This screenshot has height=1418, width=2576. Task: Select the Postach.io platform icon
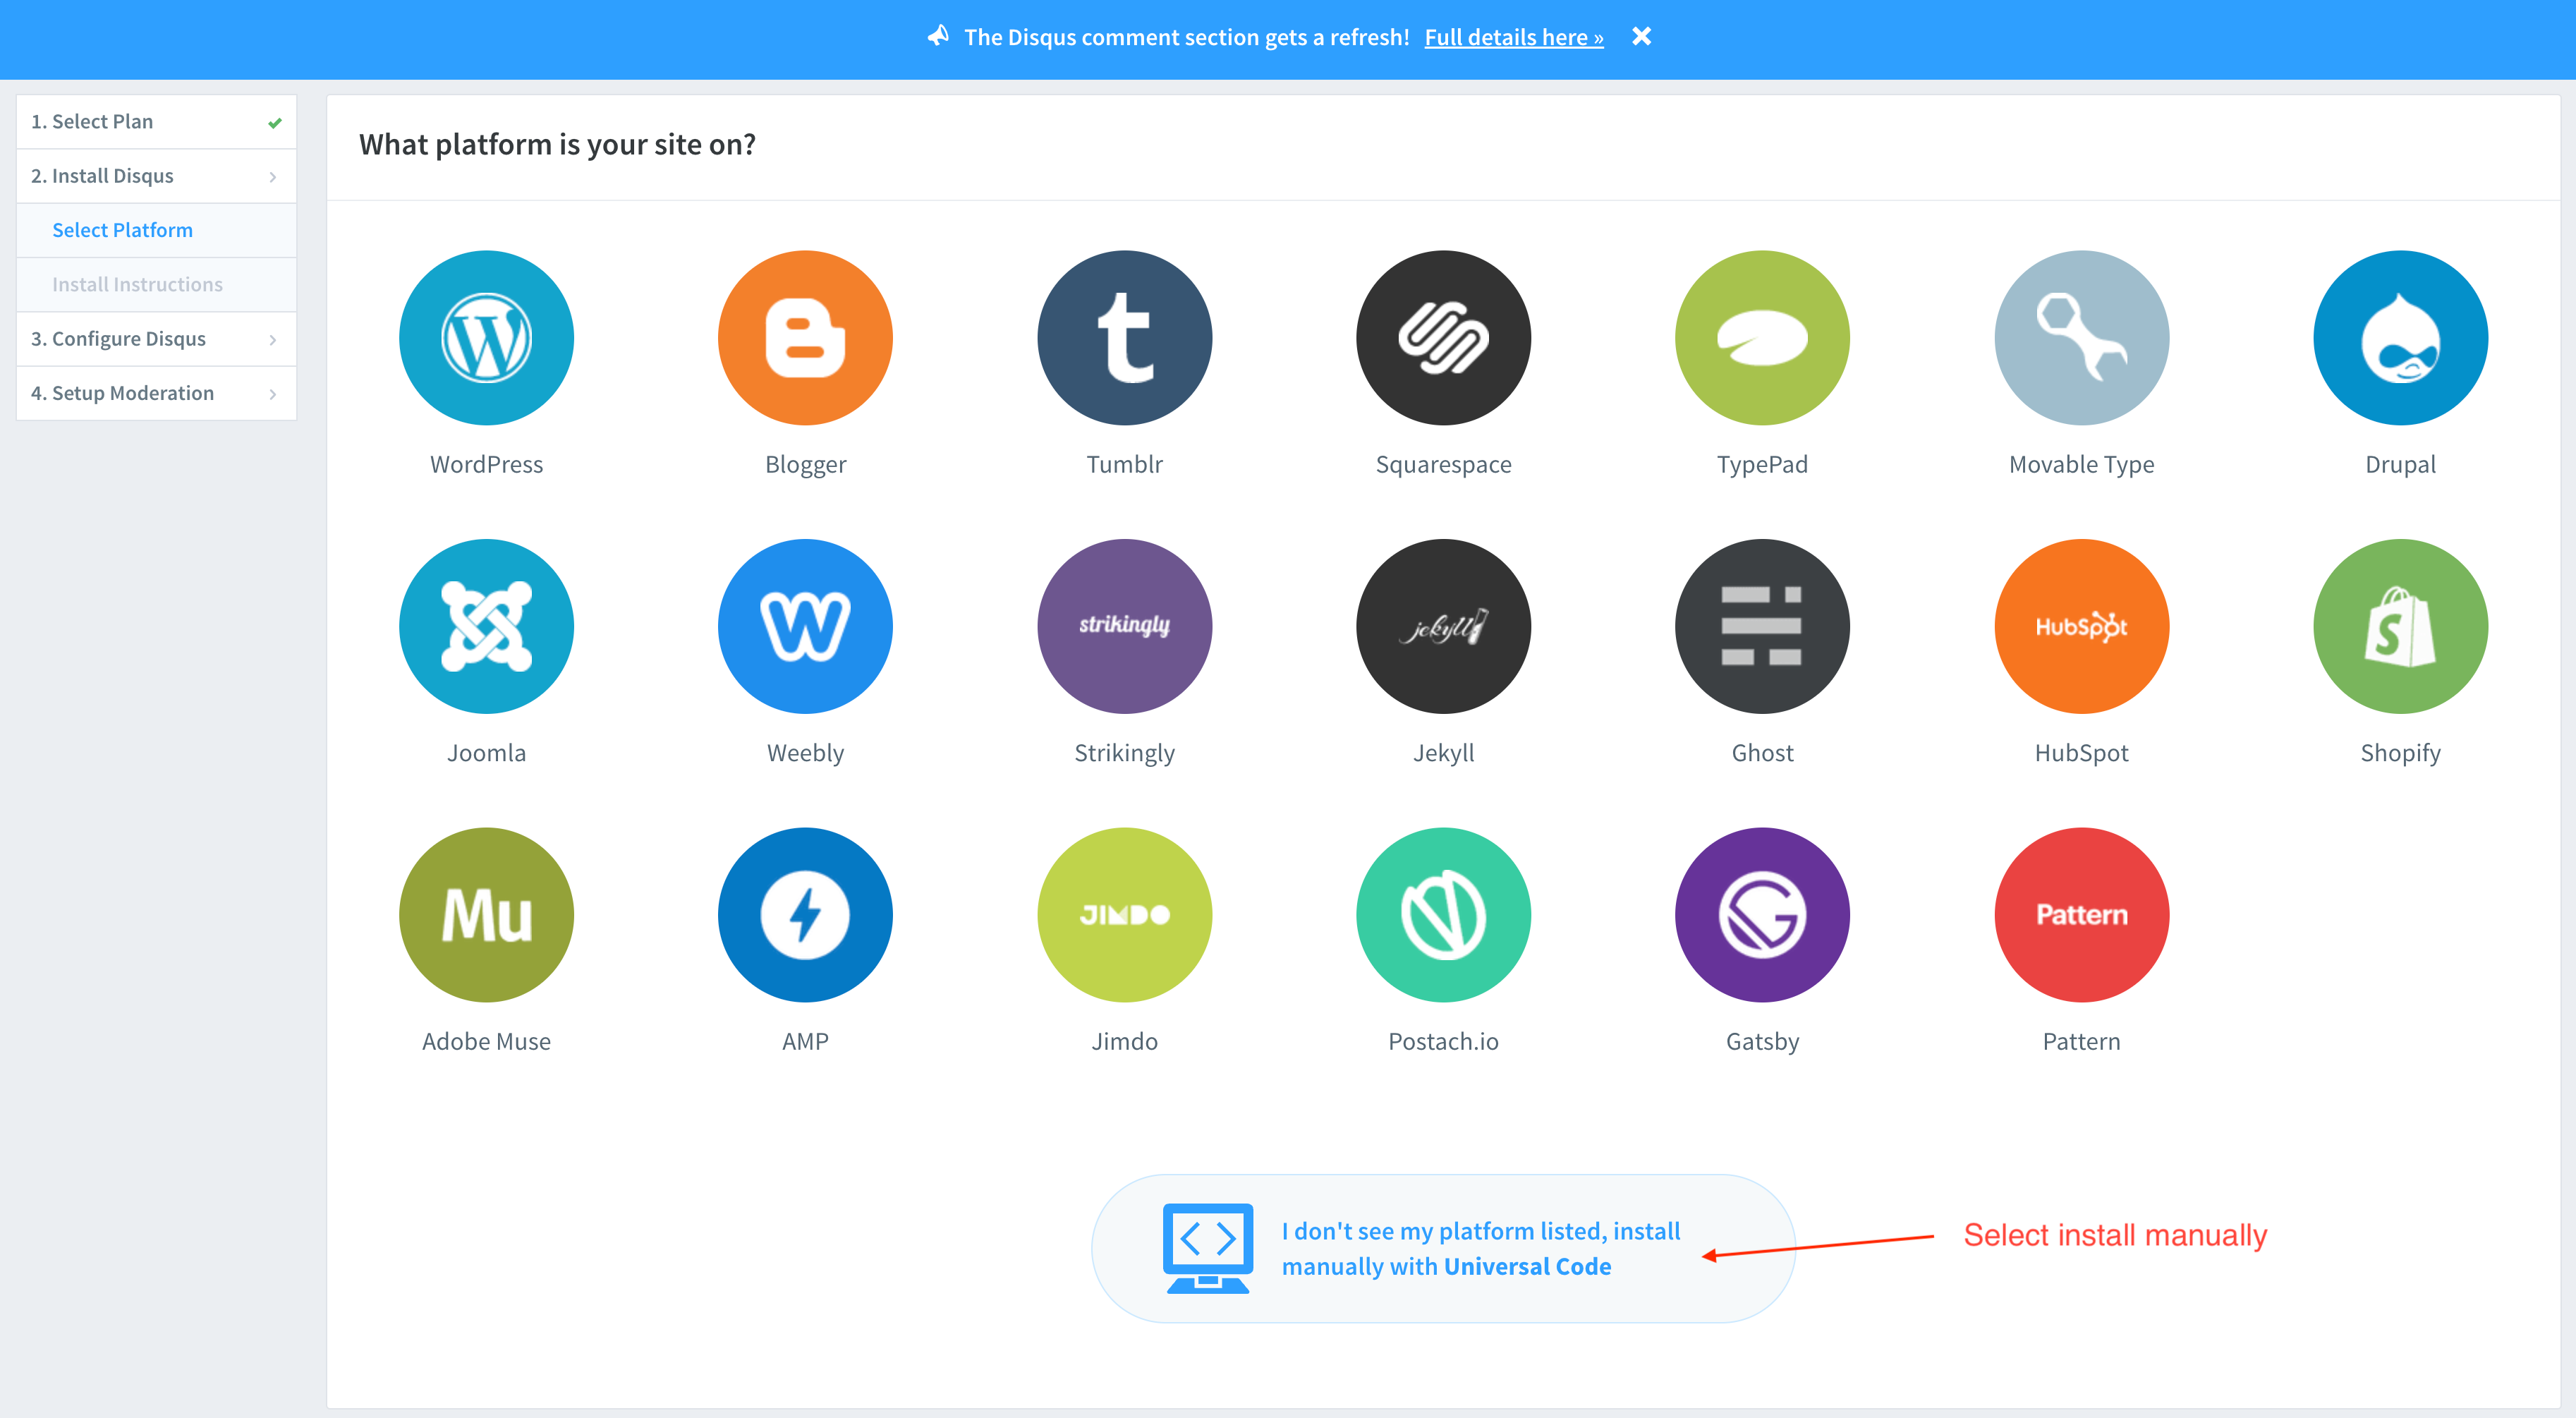click(1443, 914)
